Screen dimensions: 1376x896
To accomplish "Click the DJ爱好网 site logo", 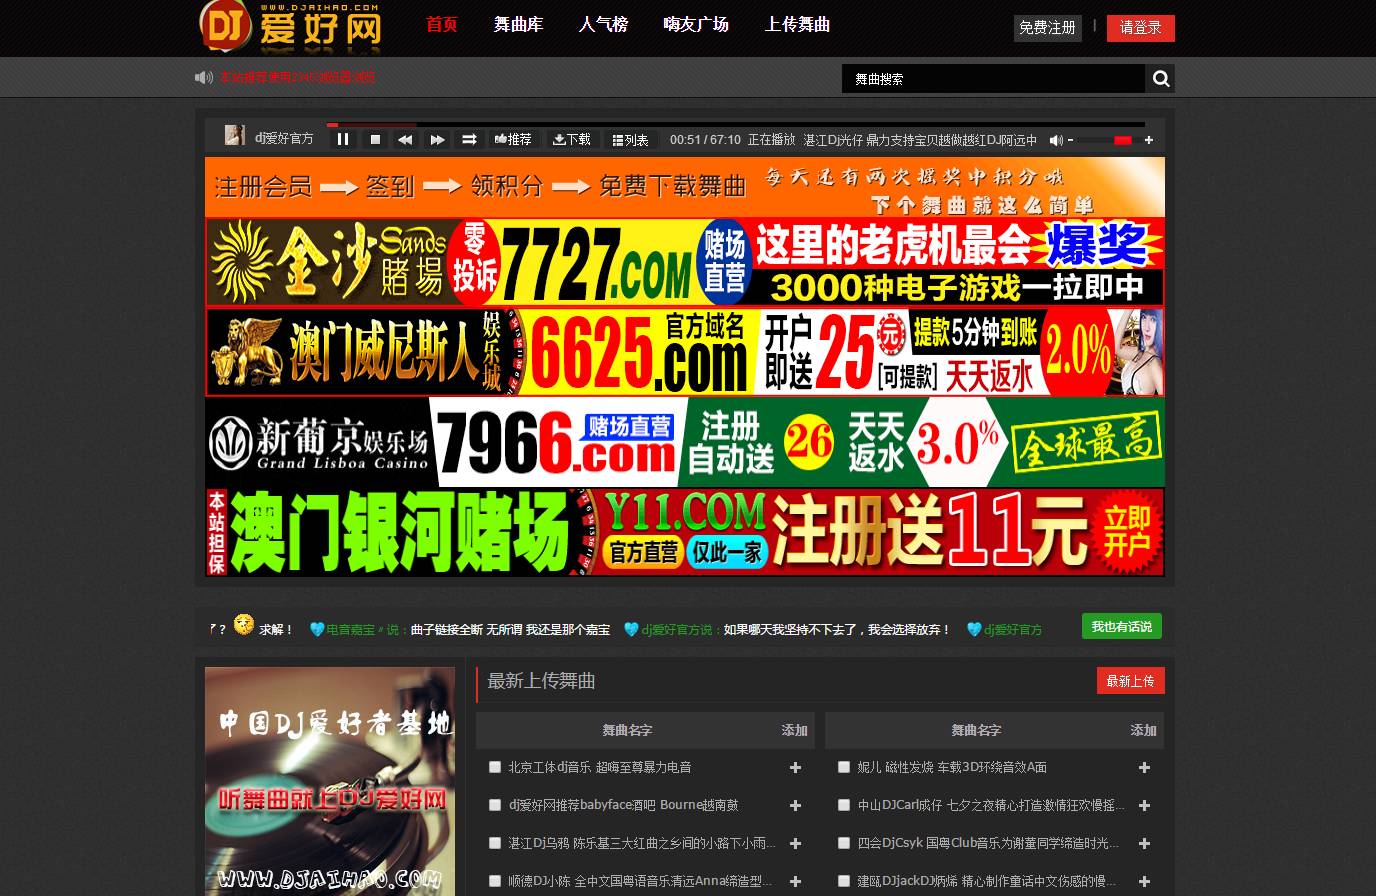I will pos(290,27).
